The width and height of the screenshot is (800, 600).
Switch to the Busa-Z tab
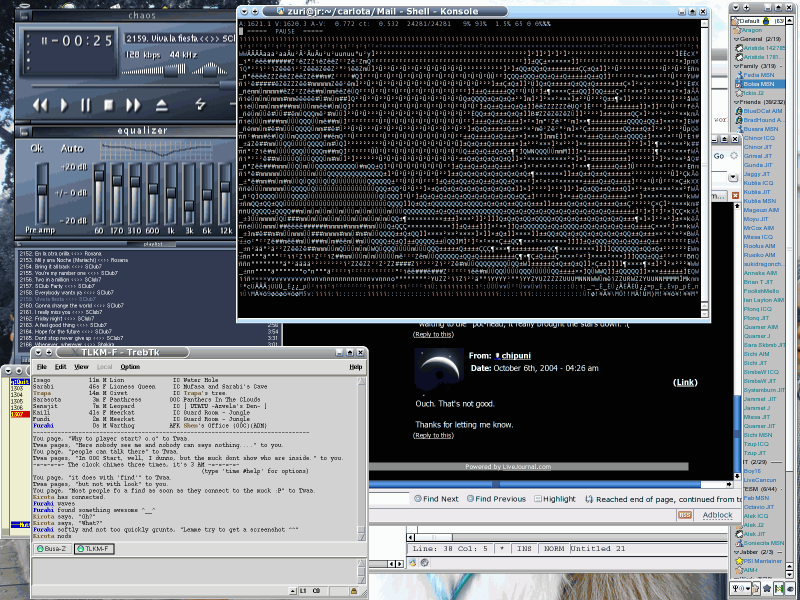click(52, 549)
